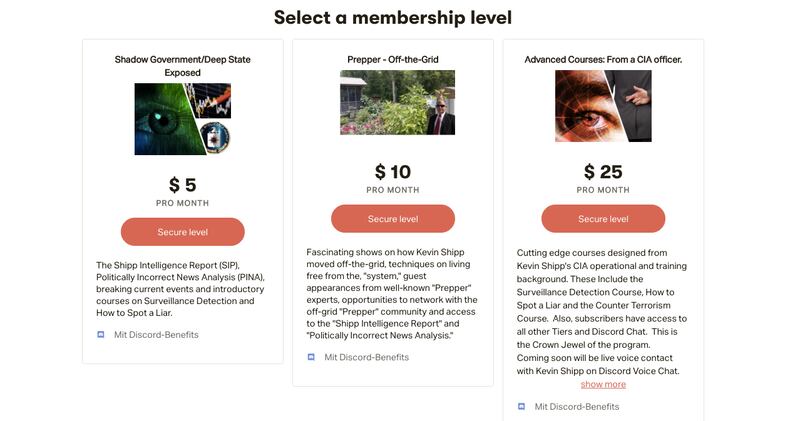800x421 pixels.
Task: Click Mit Discord-Benefits under $25 tier
Action: (x=576, y=407)
